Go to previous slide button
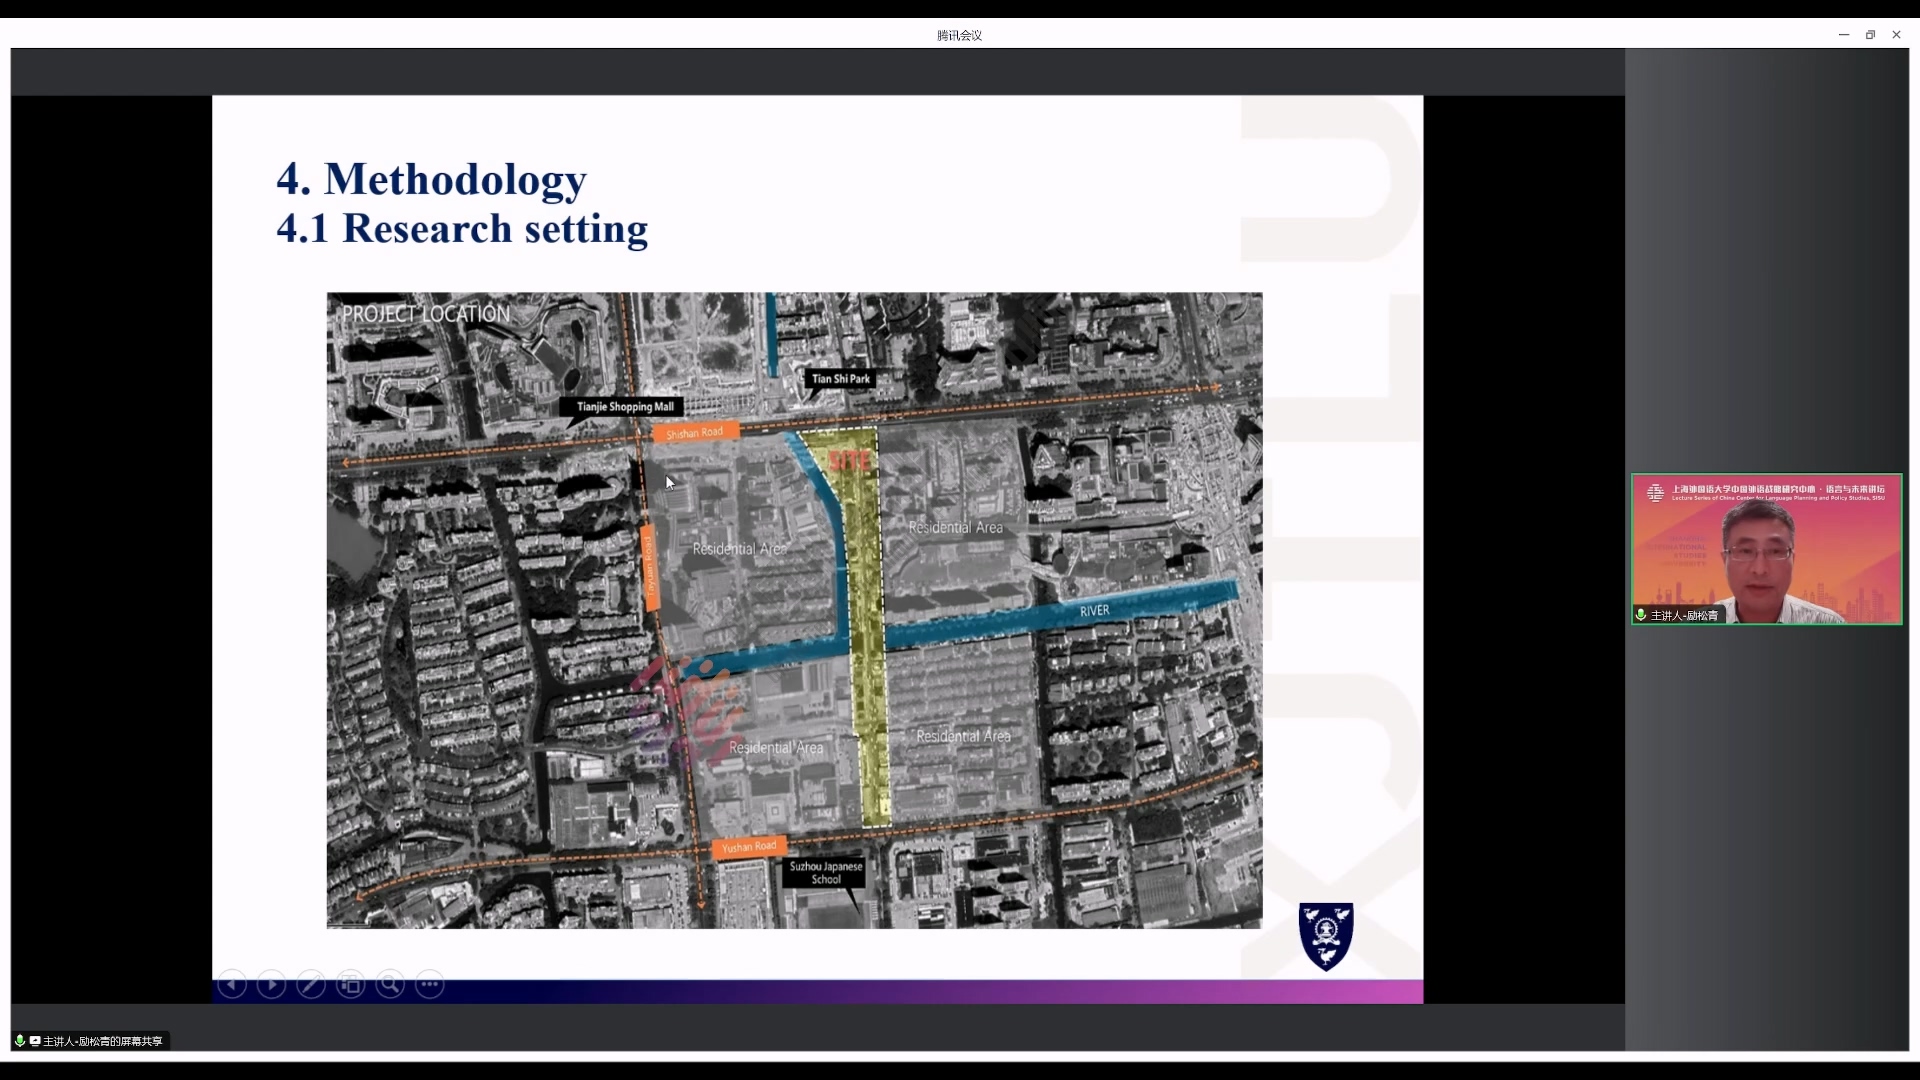This screenshot has height=1080, width=1920. pos(232,985)
